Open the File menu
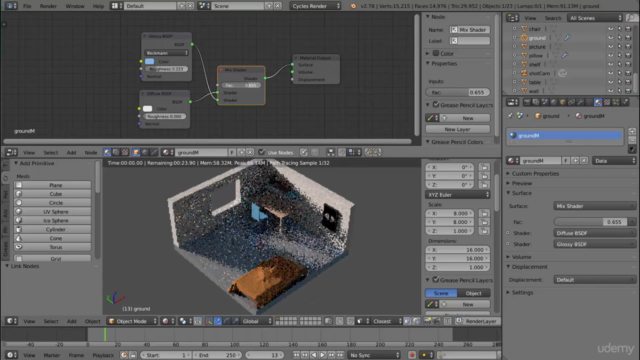 (x=27, y=6)
